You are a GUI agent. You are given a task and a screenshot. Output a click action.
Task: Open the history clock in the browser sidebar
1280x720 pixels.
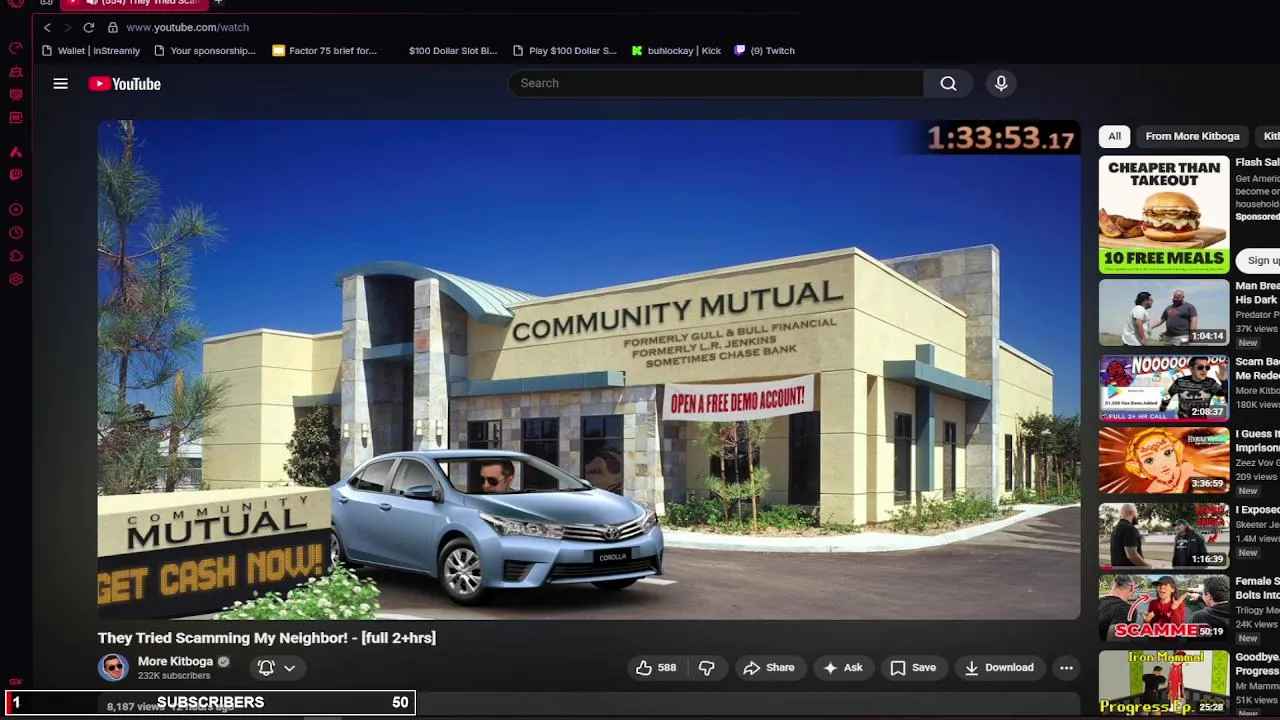tap(16, 233)
